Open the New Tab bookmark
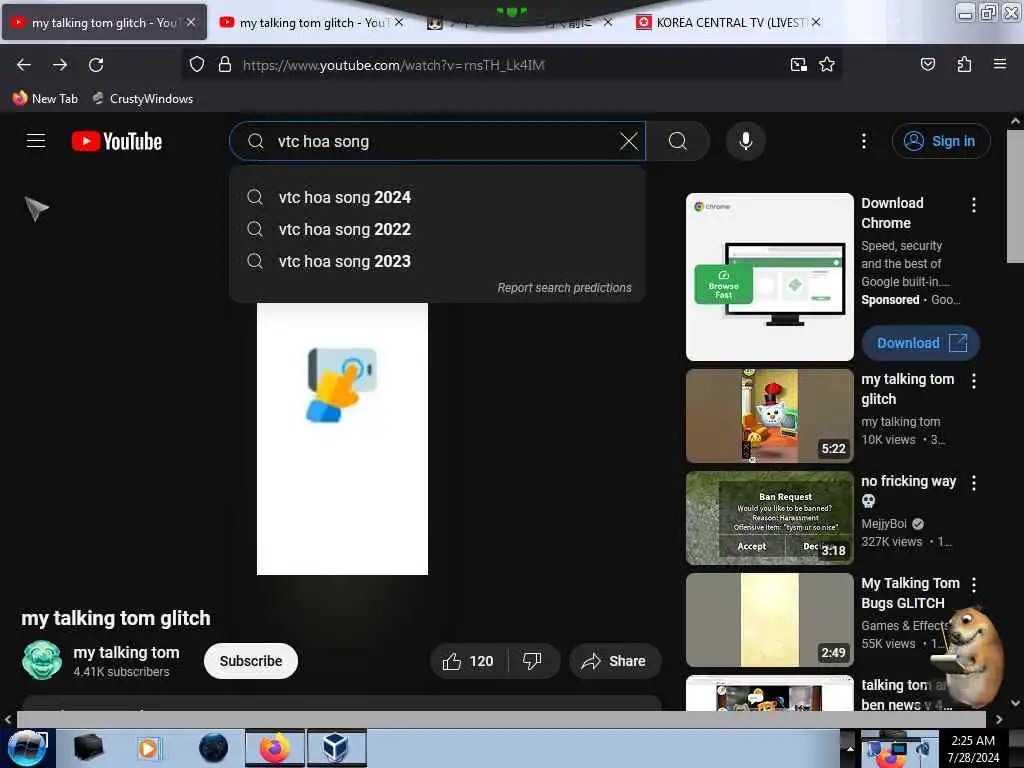1024x768 pixels. coord(45,99)
